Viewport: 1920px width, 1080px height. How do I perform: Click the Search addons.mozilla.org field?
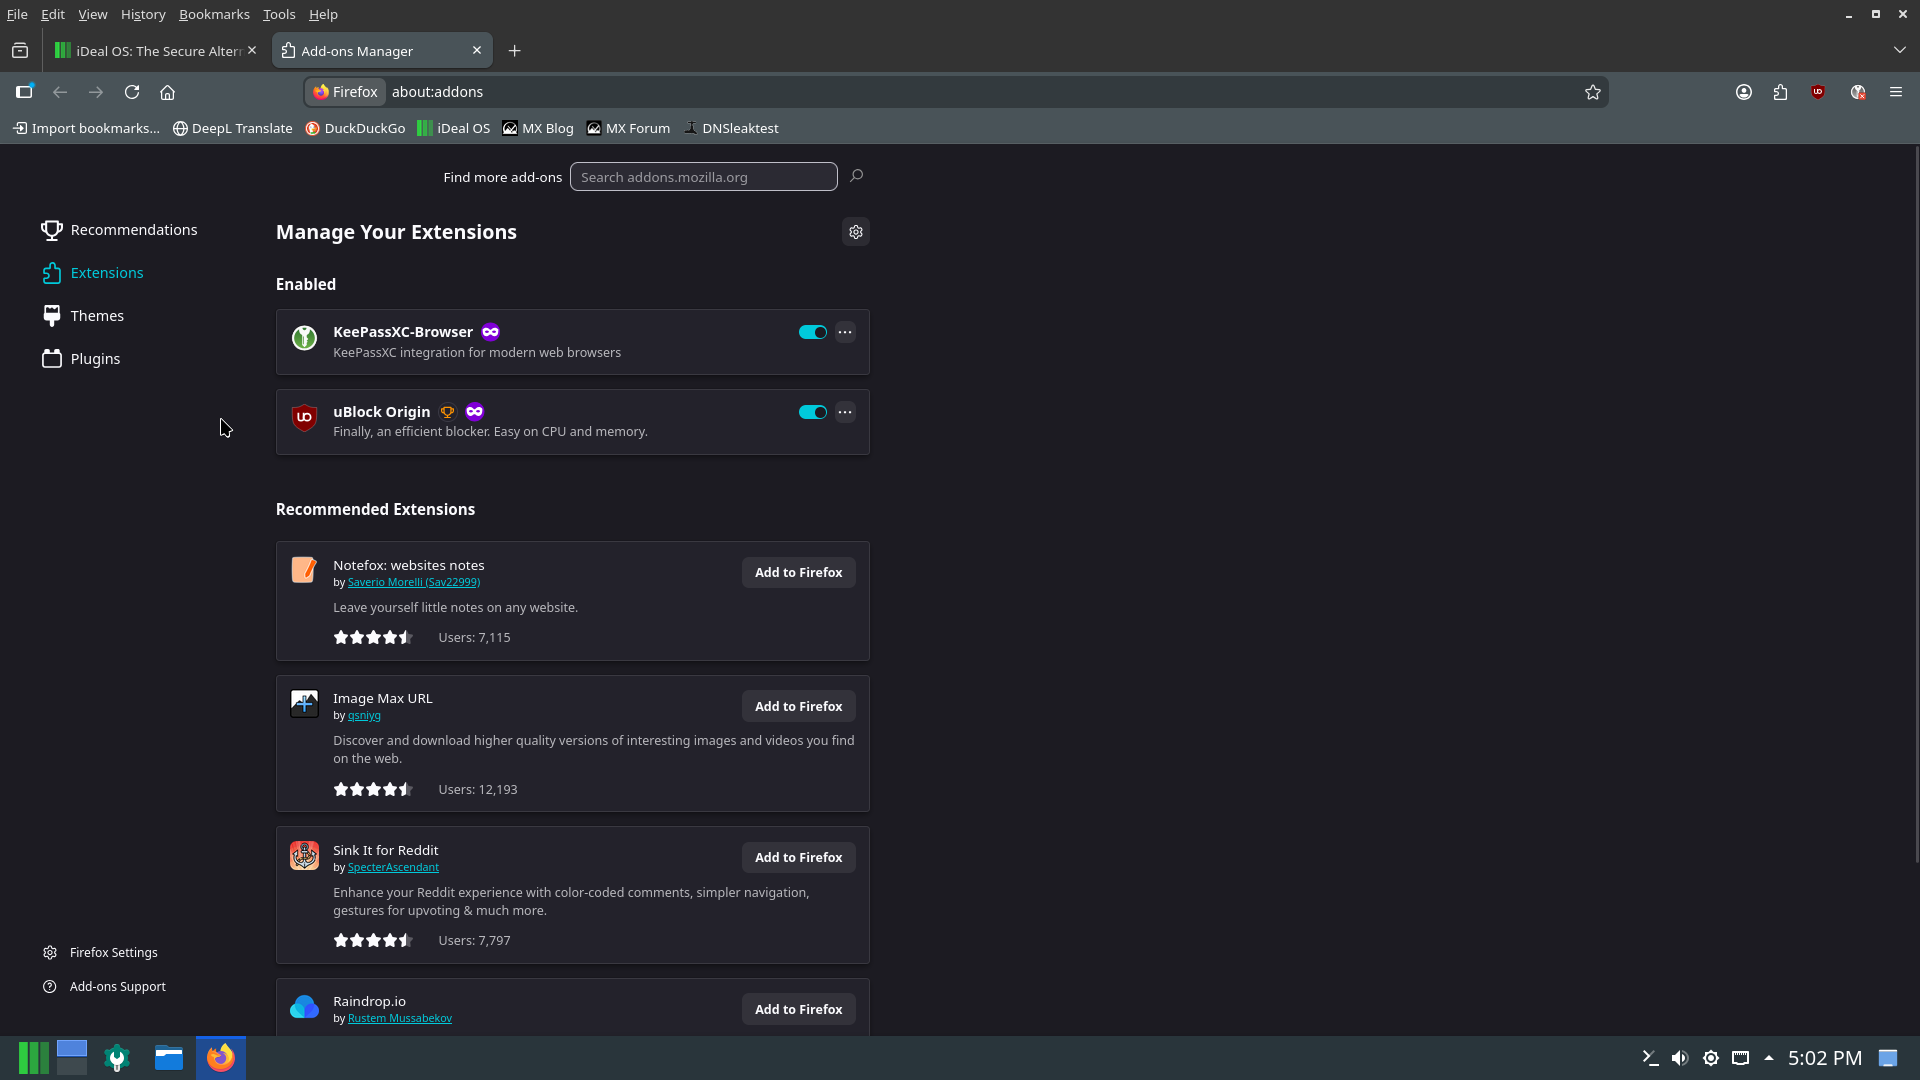pyautogui.click(x=703, y=177)
